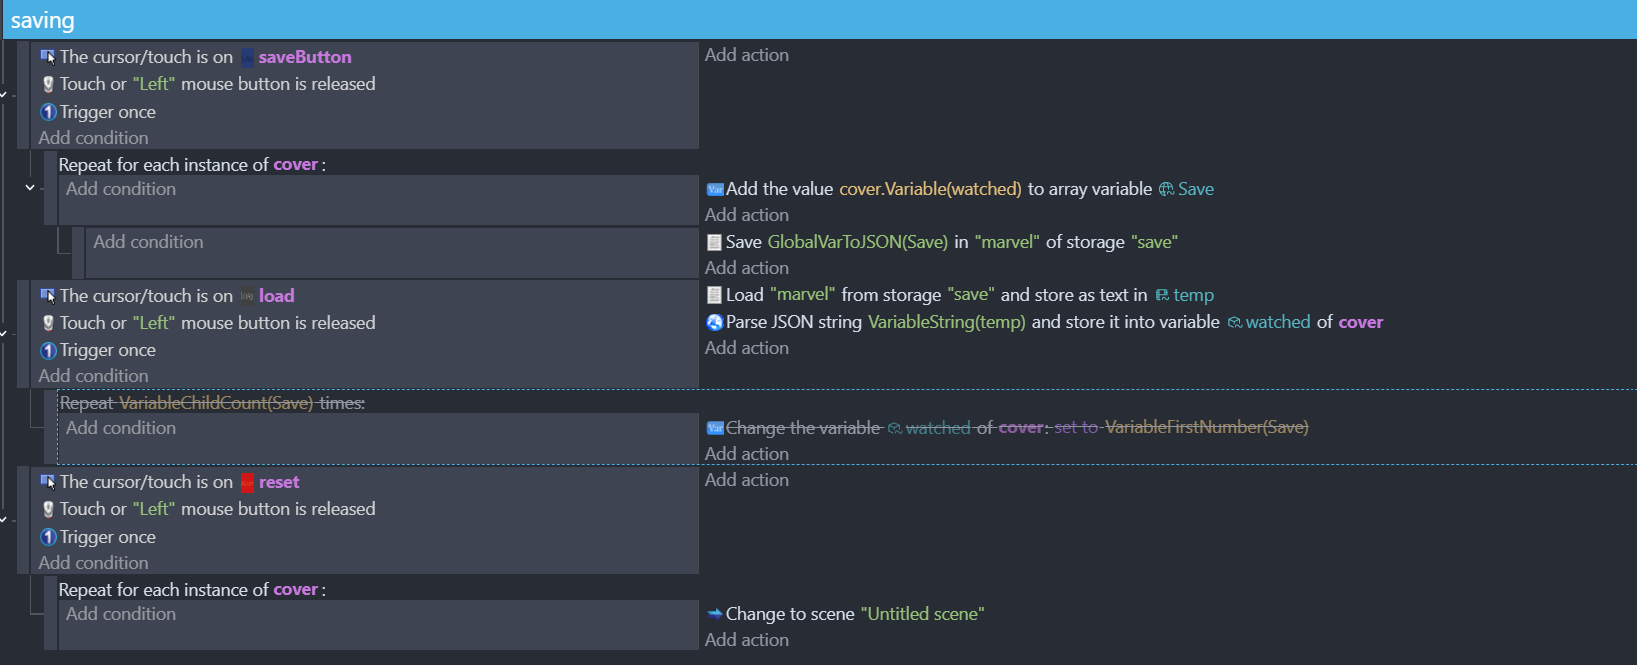Click the Parse JSON string action icon
Image resolution: width=1637 pixels, height=665 pixels.
coord(714,322)
